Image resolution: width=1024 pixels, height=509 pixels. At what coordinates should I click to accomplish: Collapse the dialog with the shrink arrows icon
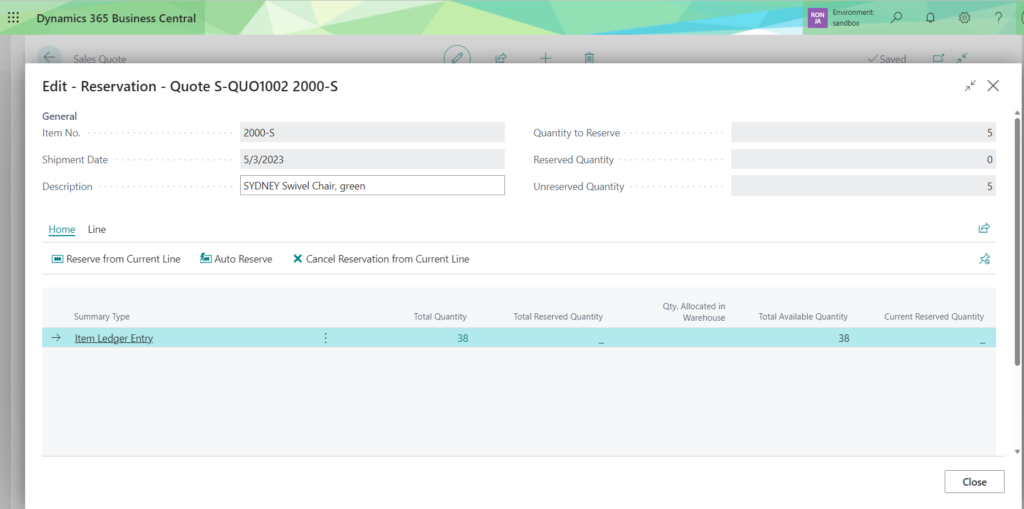pos(970,87)
